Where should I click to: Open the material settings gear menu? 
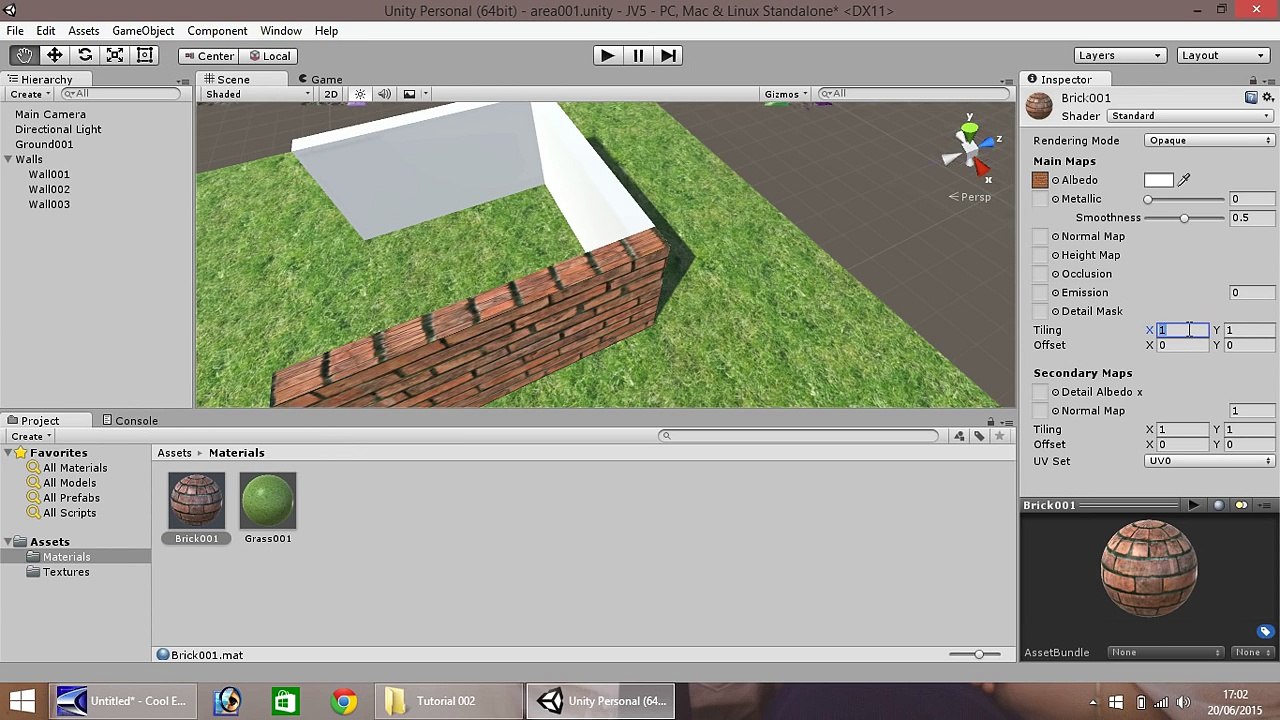1268,97
